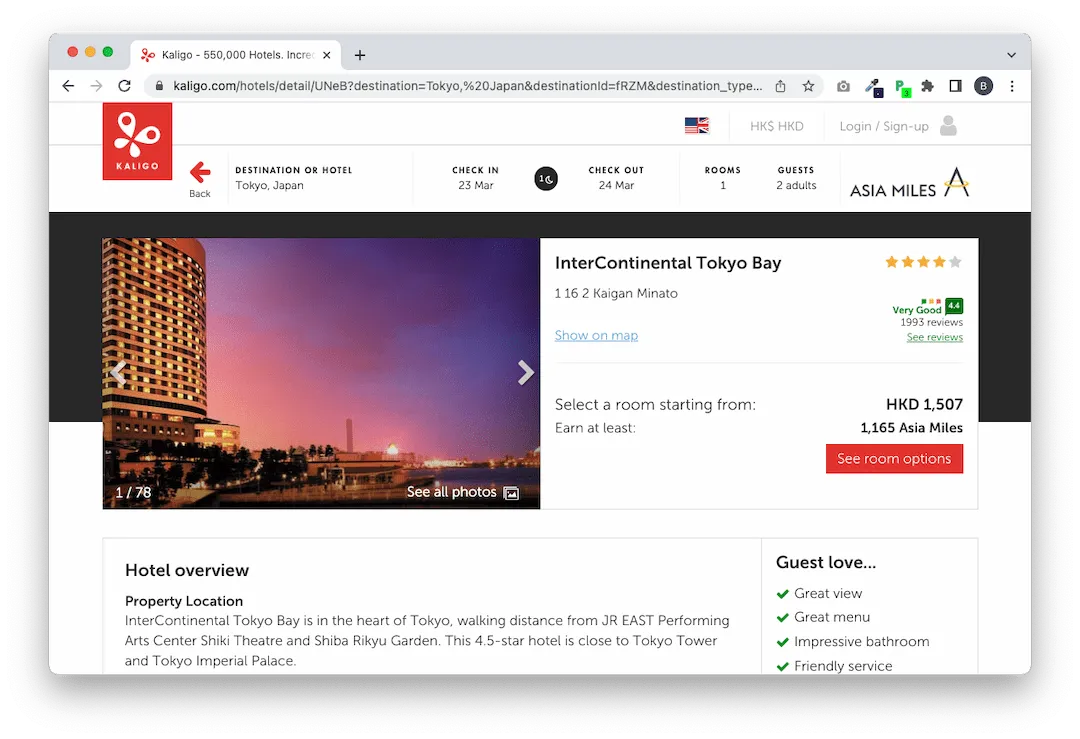Reload the page
This screenshot has width=1080, height=739.
(x=124, y=86)
